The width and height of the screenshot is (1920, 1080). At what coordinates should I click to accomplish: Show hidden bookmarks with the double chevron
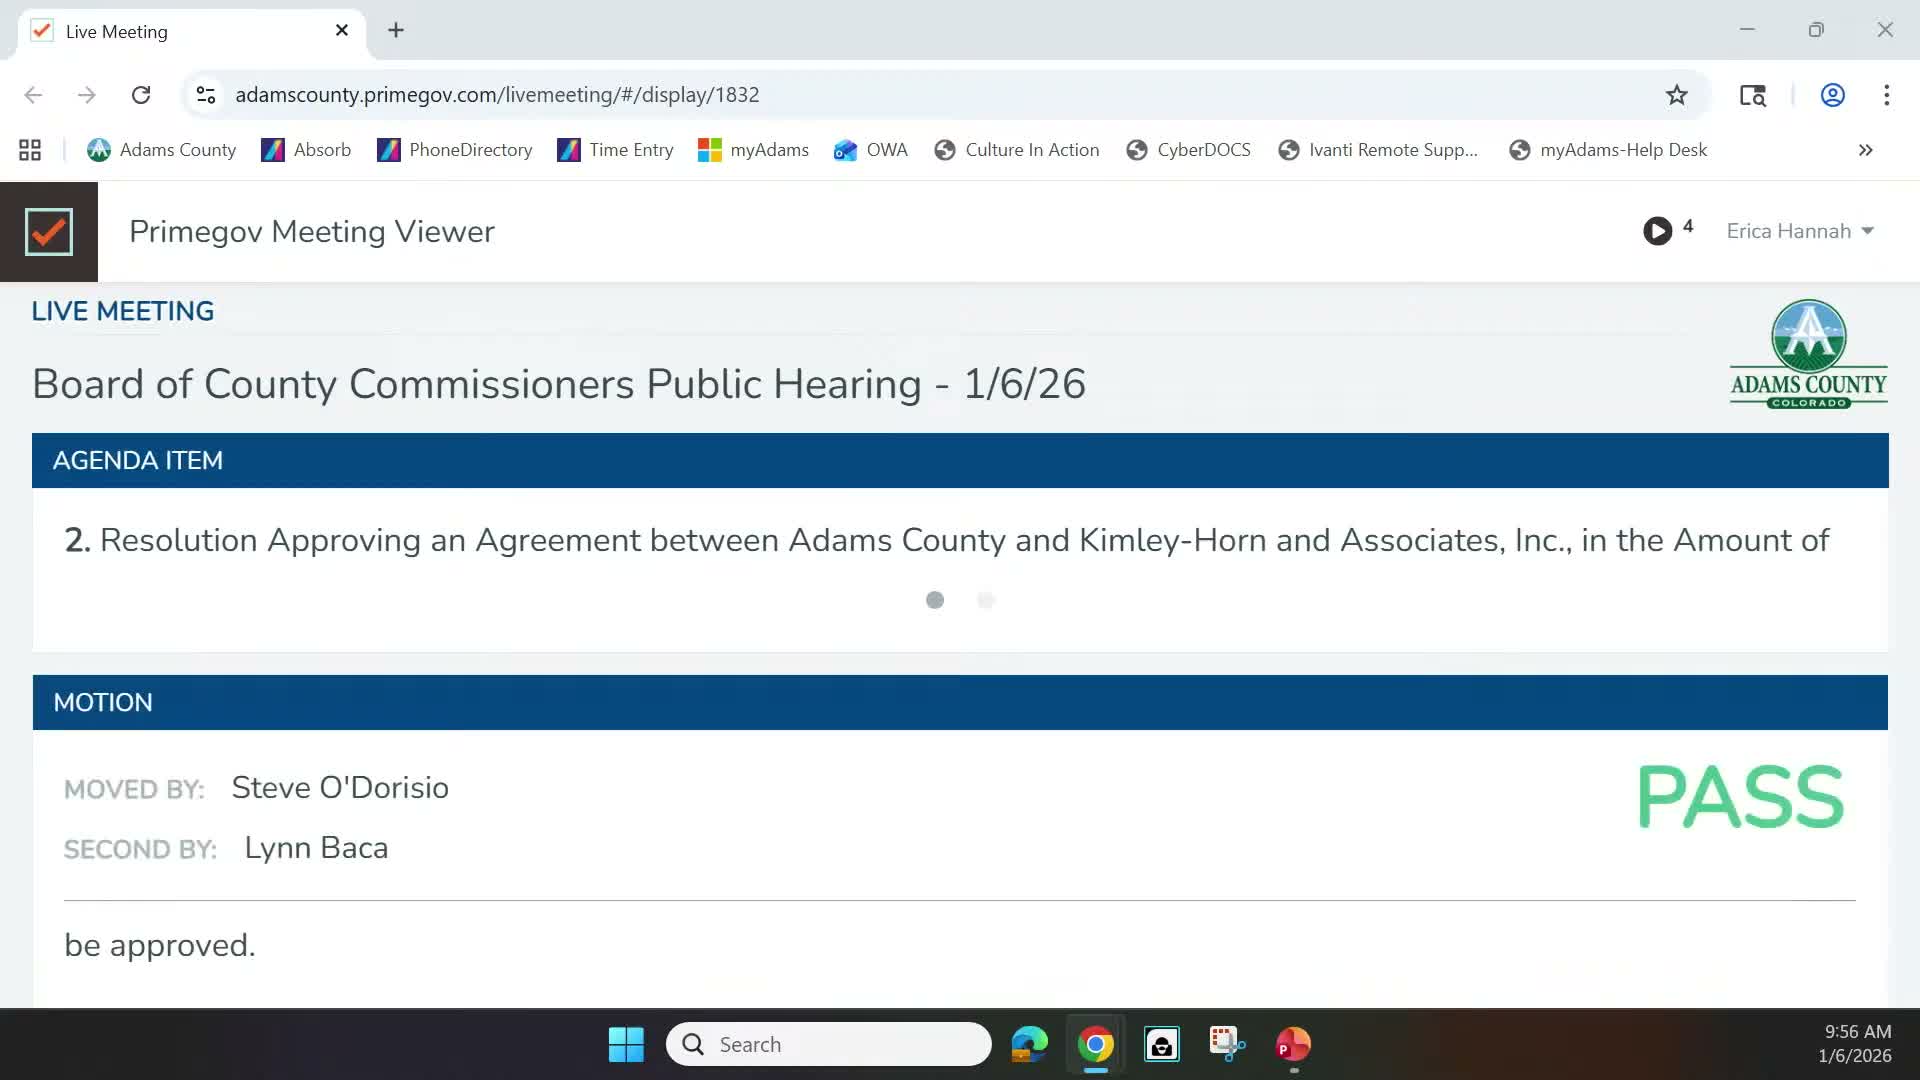1864,150
